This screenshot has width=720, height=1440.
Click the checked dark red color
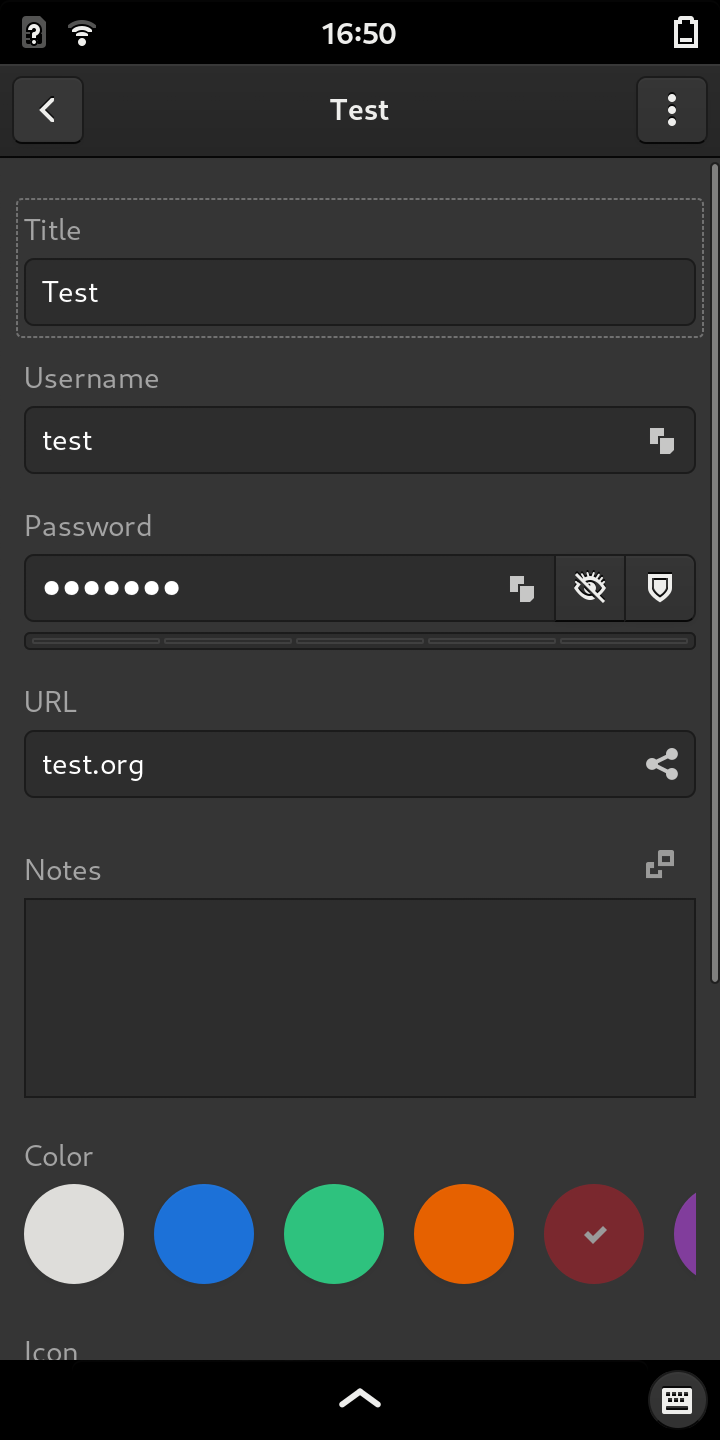click(x=594, y=1234)
